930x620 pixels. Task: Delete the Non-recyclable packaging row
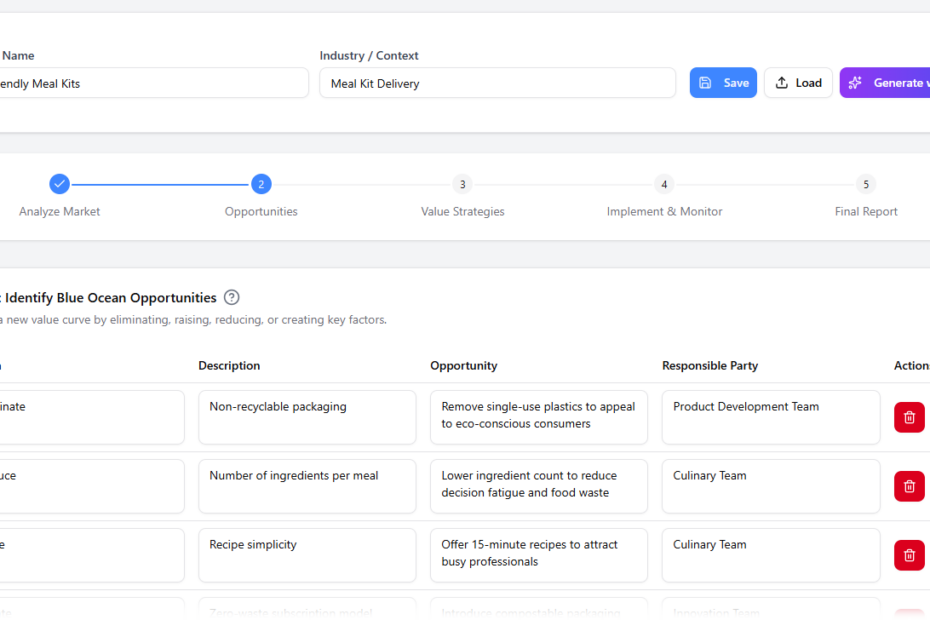pyautogui.click(x=908, y=417)
